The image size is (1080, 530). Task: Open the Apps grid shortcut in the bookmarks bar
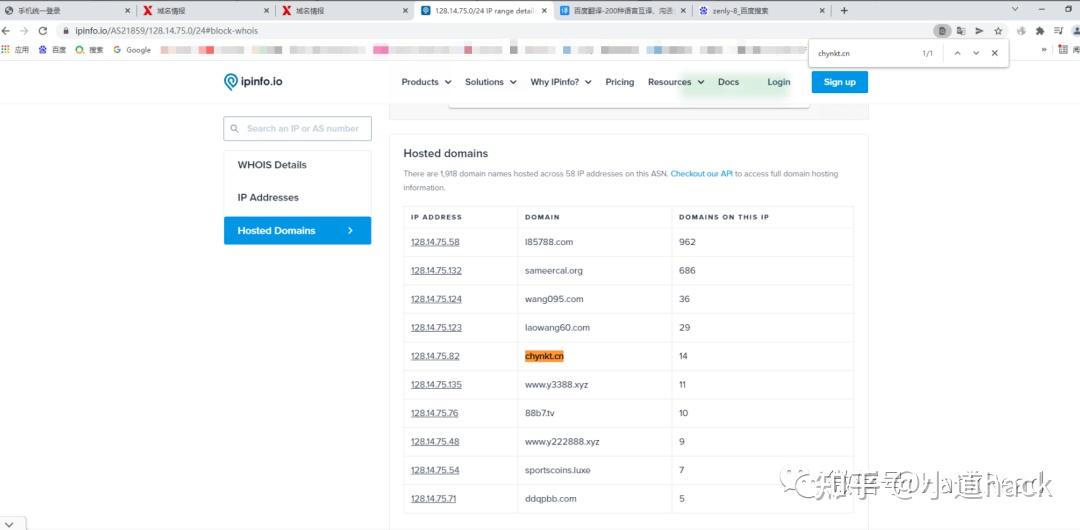pos(15,50)
